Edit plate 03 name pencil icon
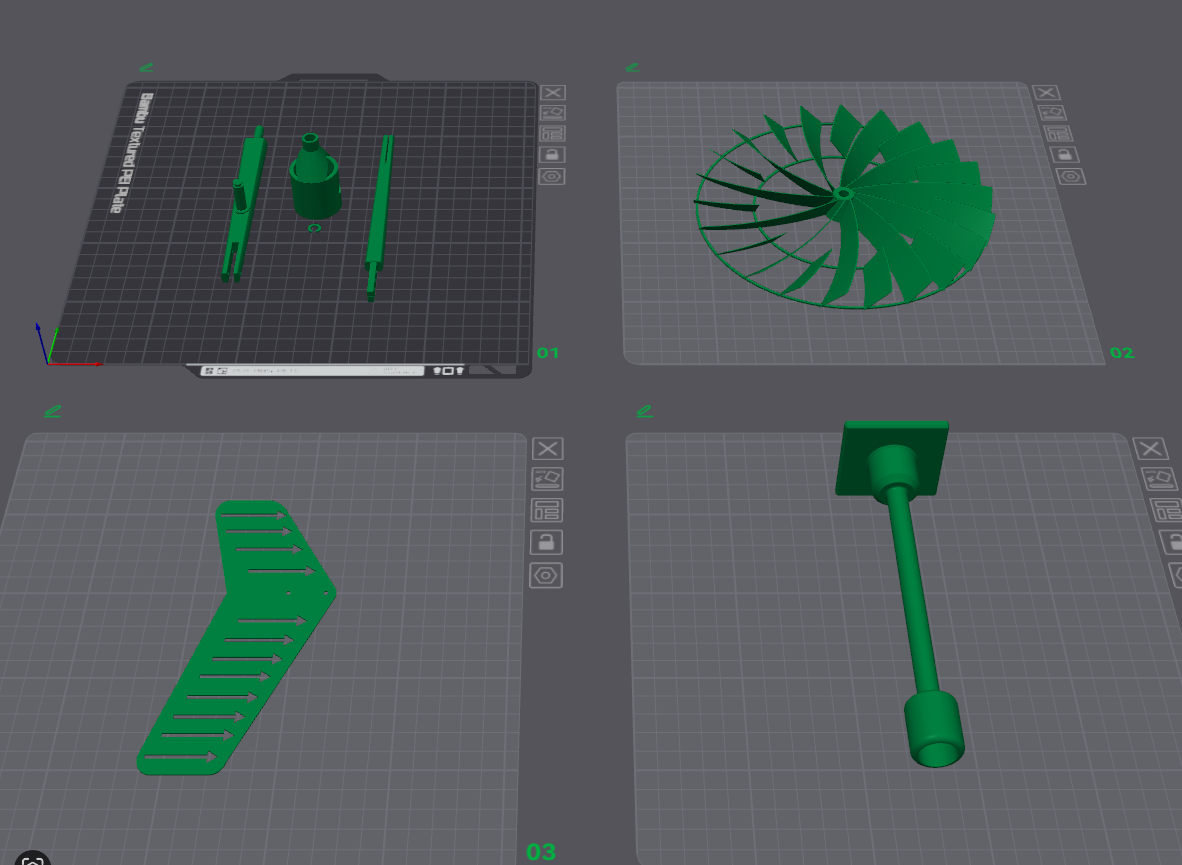The height and width of the screenshot is (865, 1182). (53, 412)
